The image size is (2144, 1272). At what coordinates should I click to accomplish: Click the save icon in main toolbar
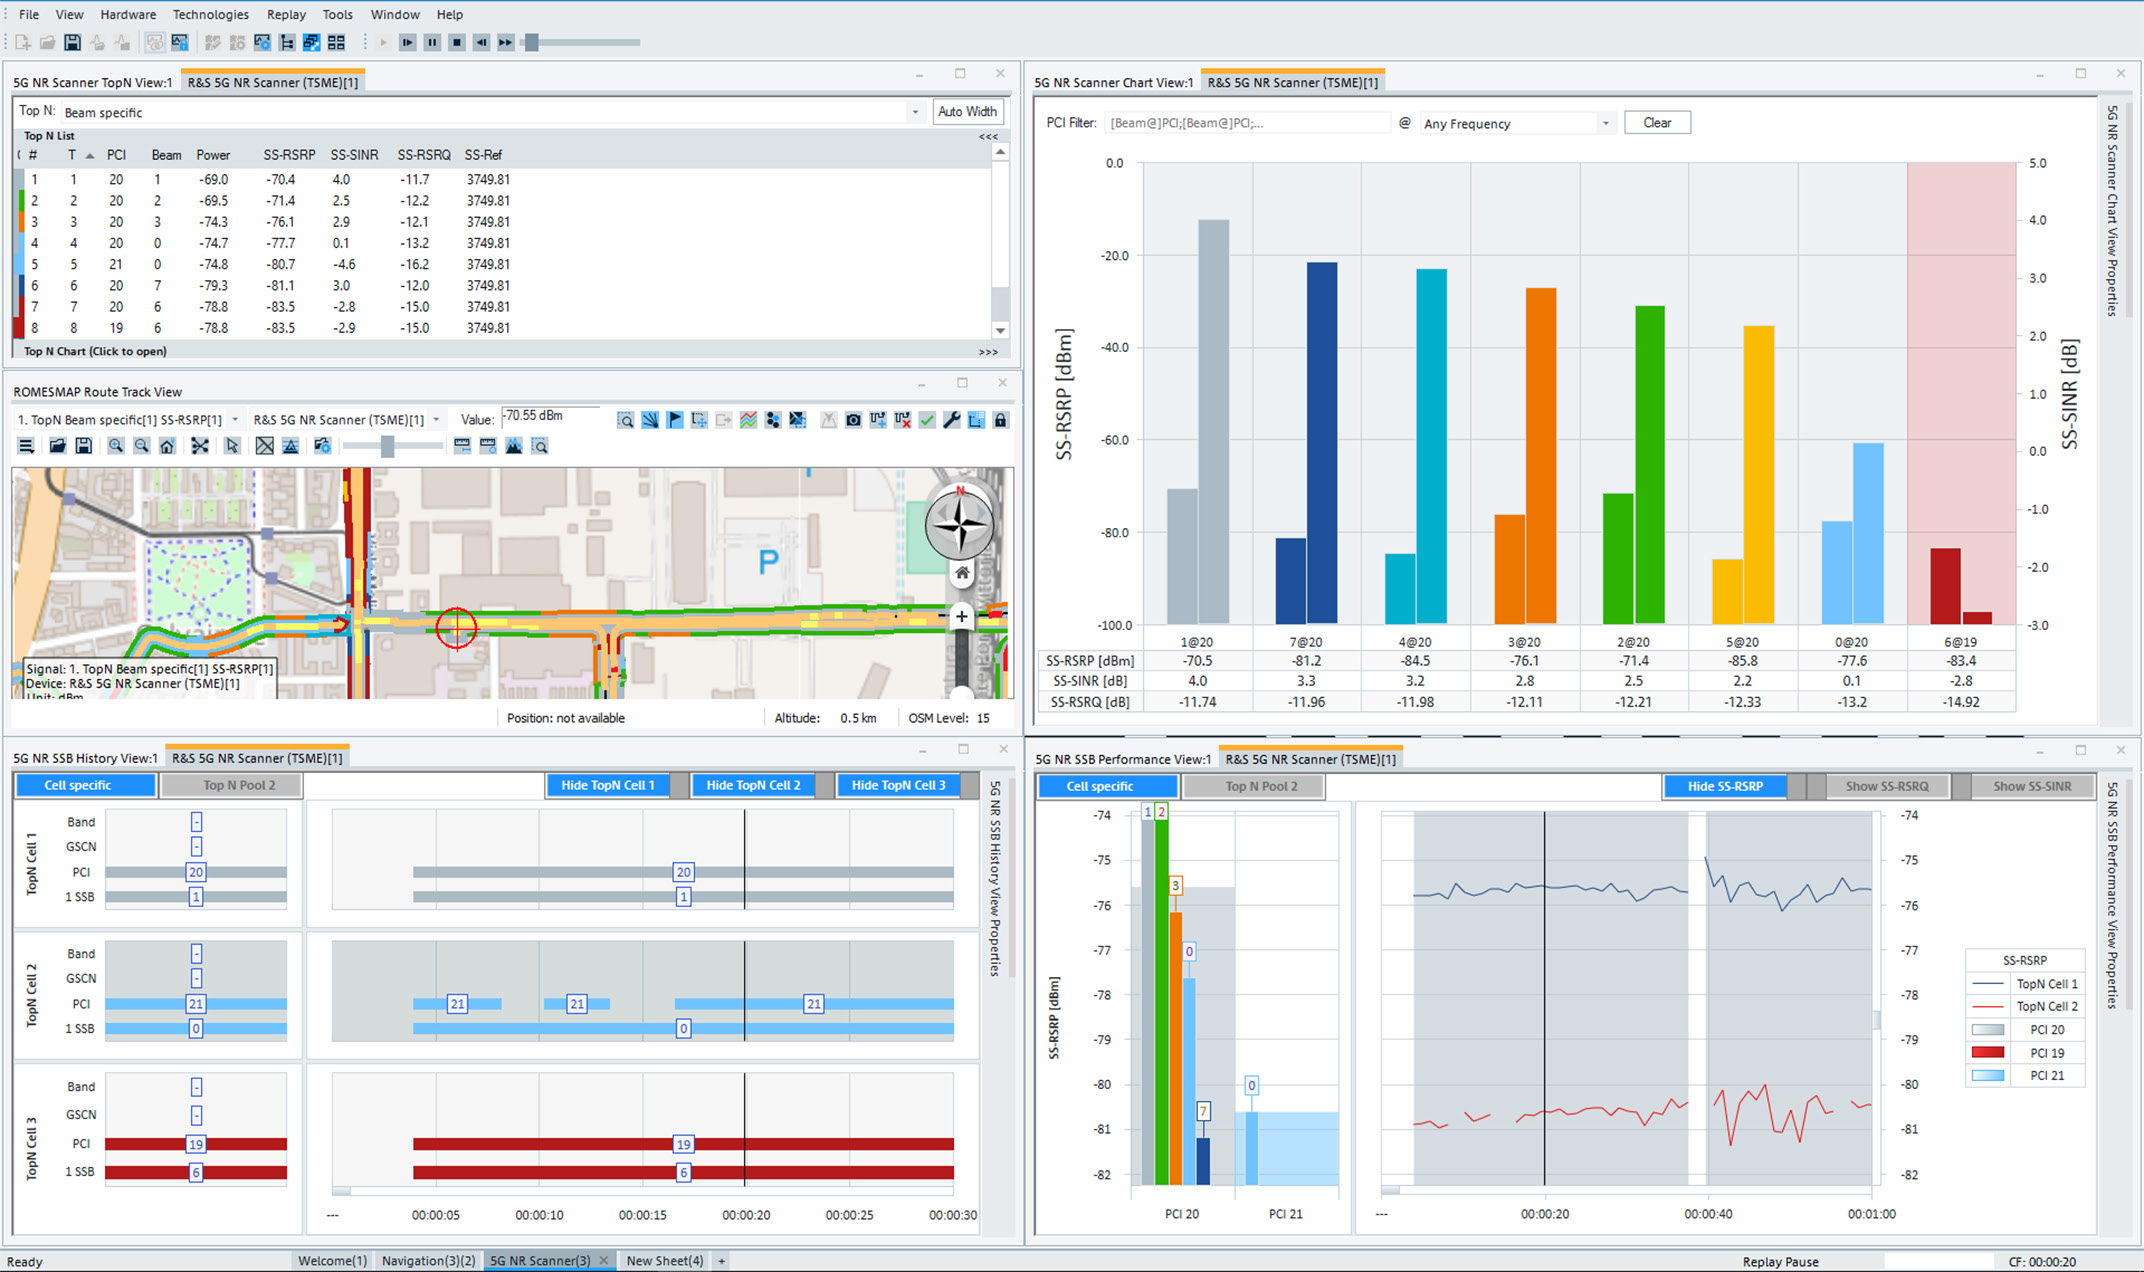[x=72, y=42]
